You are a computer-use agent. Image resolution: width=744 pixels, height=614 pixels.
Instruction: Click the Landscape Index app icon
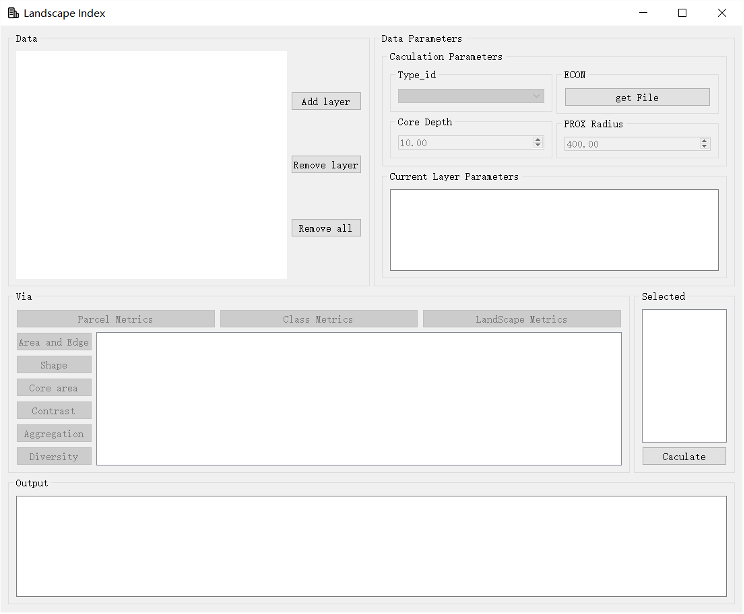pyautogui.click(x=13, y=13)
